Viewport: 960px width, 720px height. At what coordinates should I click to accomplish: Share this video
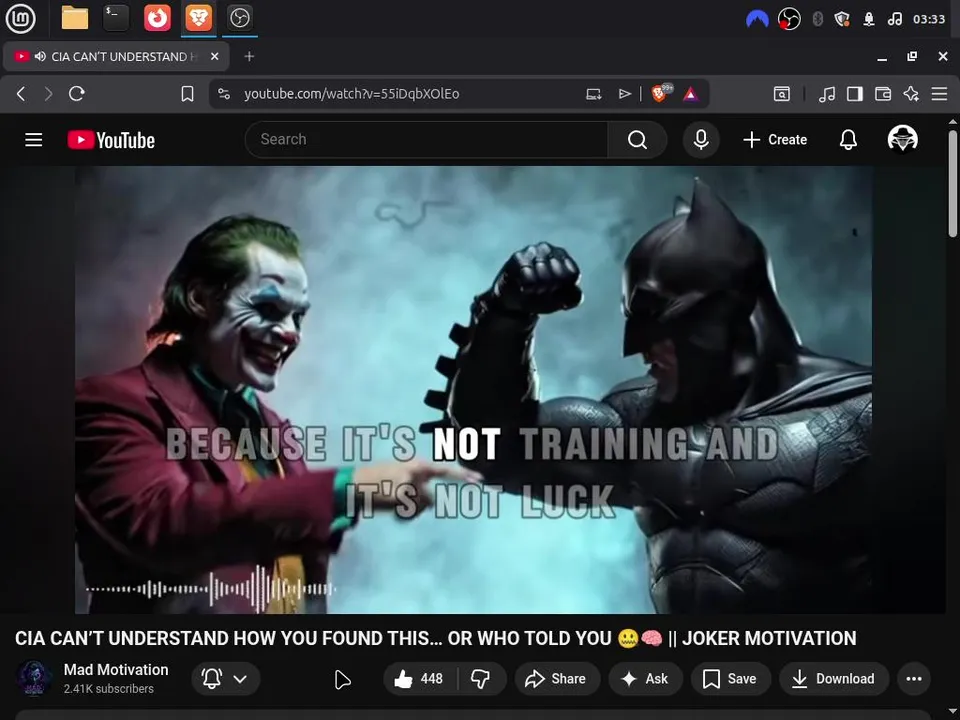coord(555,678)
